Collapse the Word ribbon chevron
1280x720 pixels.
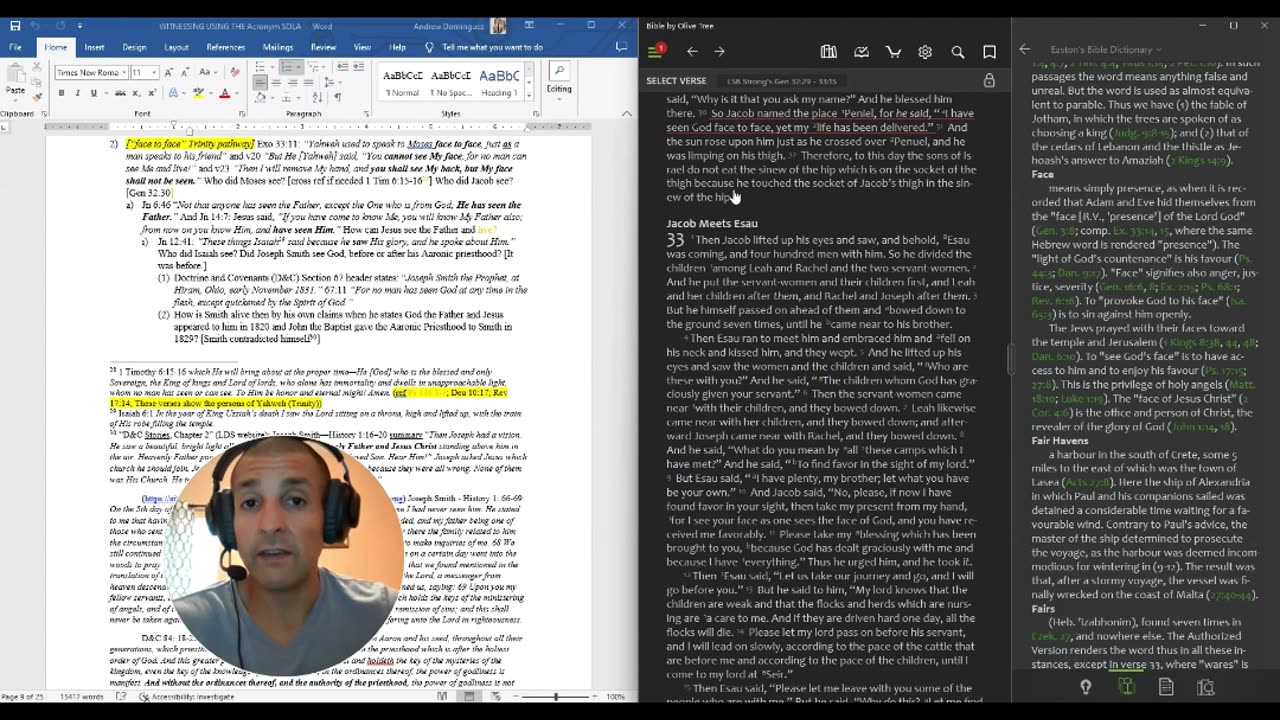coord(626,114)
